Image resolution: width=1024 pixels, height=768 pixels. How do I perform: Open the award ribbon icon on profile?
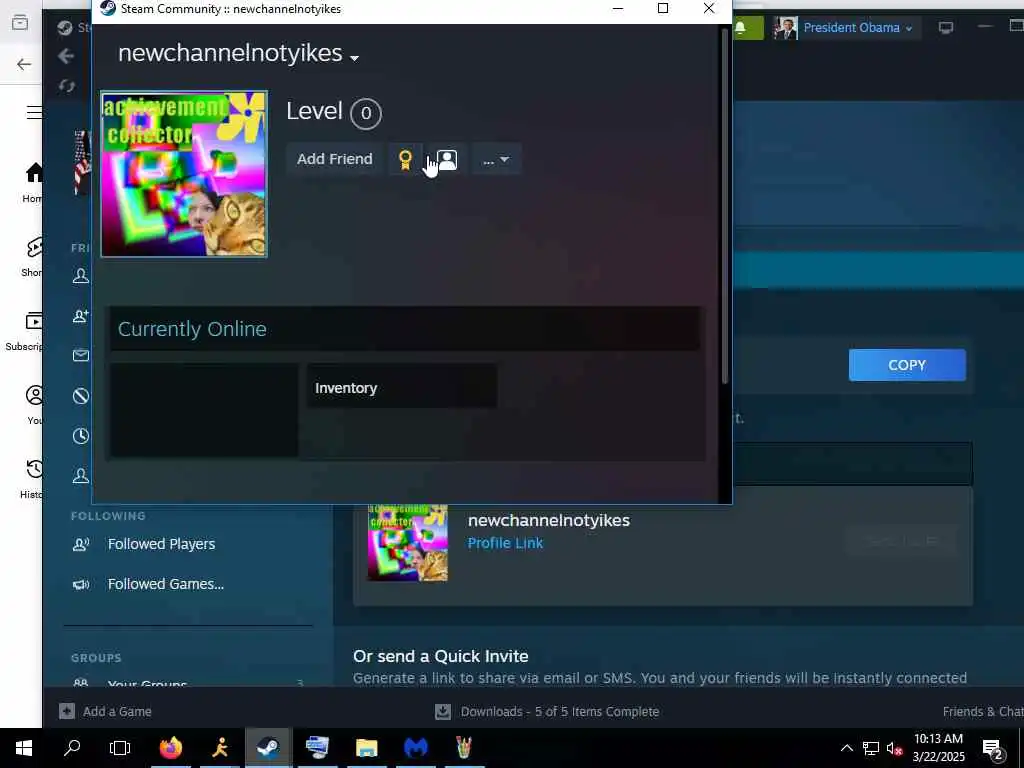coord(405,159)
